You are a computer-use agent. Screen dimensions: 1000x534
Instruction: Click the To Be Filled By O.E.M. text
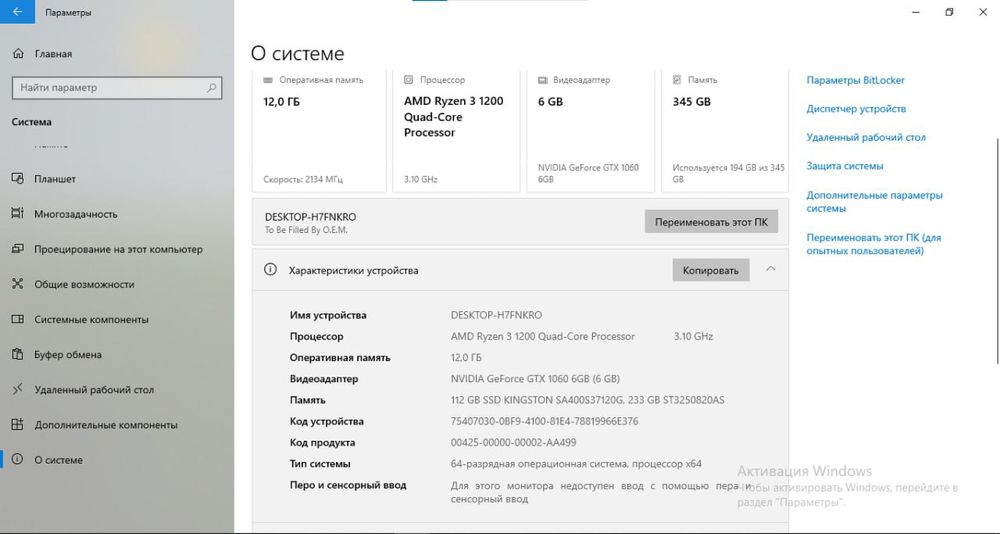(306, 230)
